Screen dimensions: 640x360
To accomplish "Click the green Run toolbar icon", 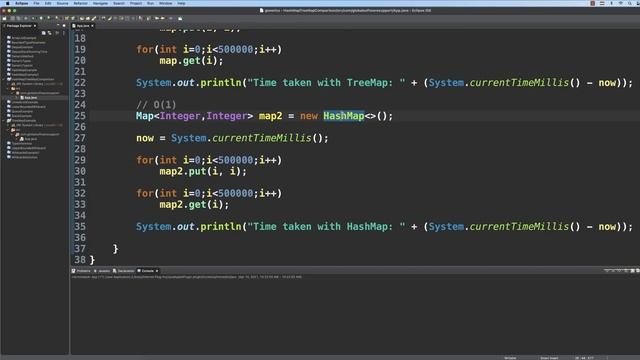I will (x=41, y=18).
